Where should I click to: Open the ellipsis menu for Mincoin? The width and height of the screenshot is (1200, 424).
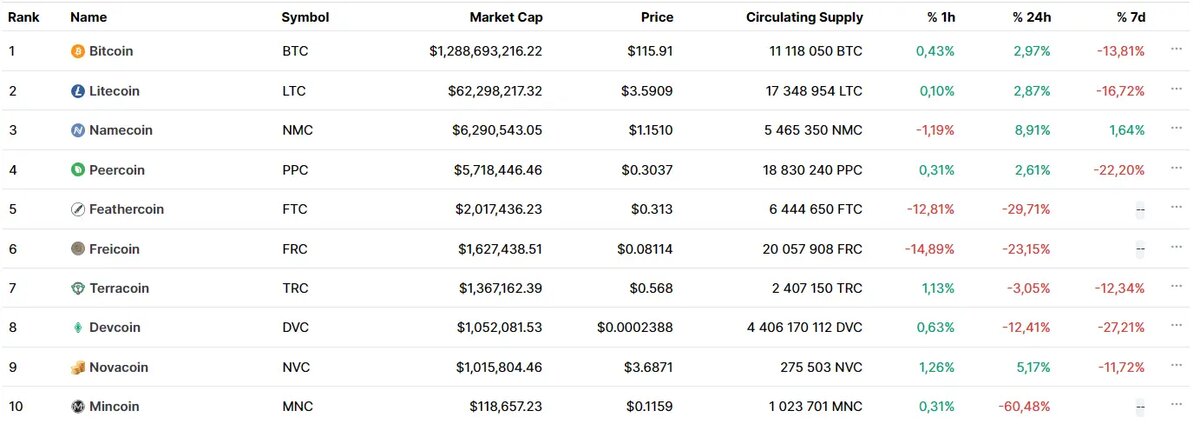coord(1176,407)
